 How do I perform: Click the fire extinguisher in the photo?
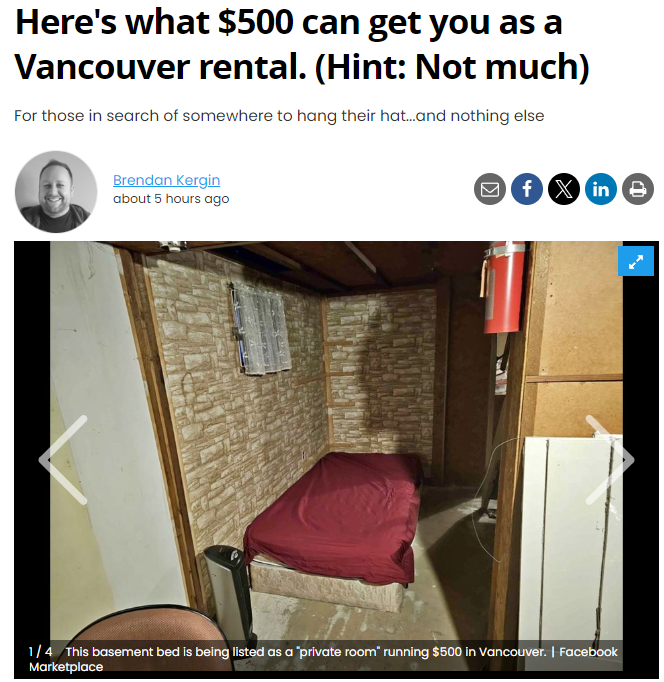tap(504, 287)
